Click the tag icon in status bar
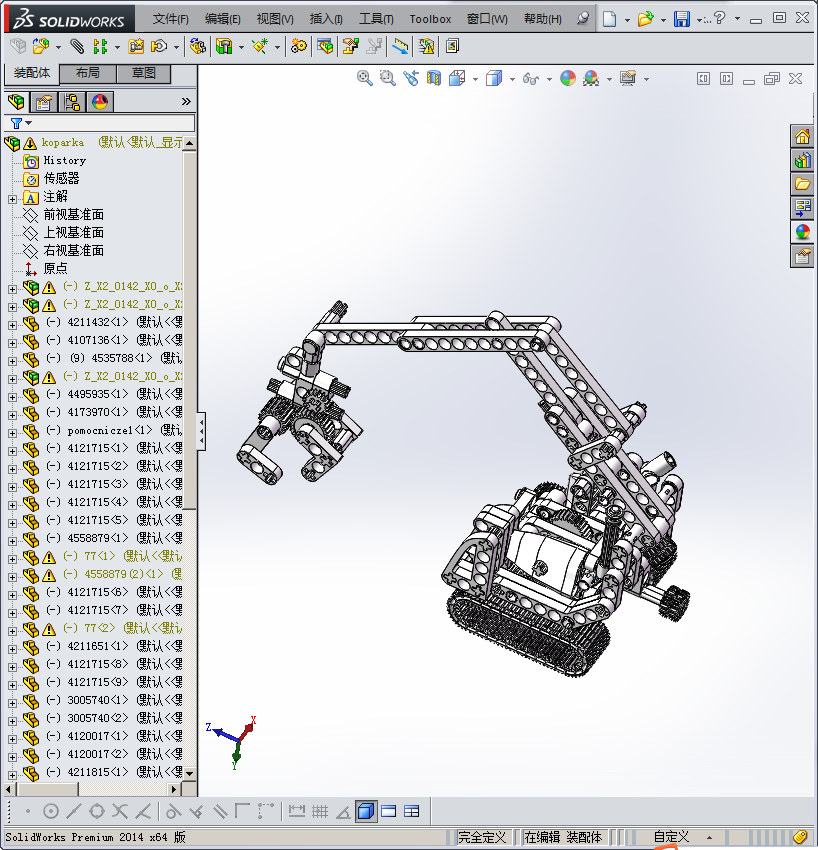The width and height of the screenshot is (818, 850). 800,837
